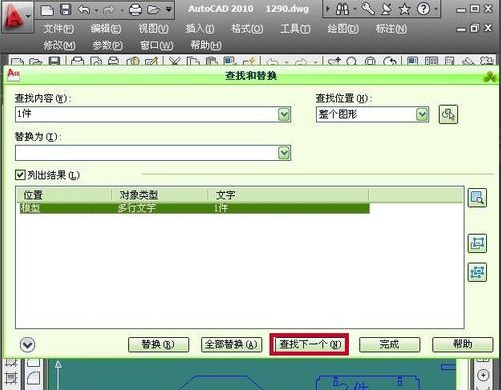Expand more search options round chevron
The width and height of the screenshot is (501, 390).
coord(27,345)
